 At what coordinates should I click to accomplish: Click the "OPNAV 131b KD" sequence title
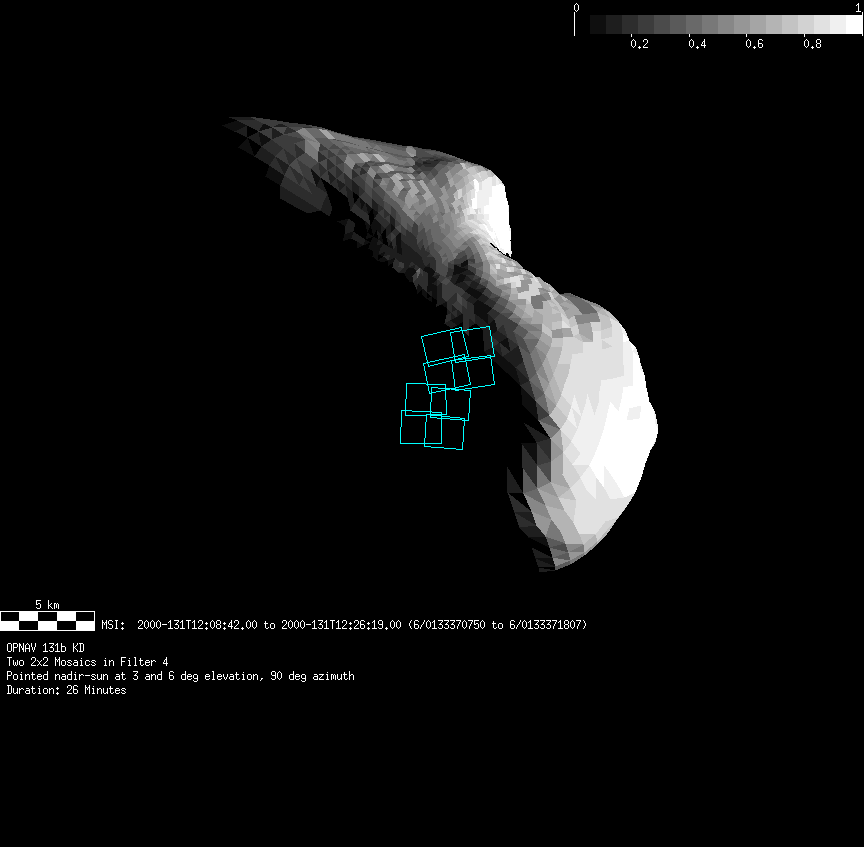click(x=45, y=648)
